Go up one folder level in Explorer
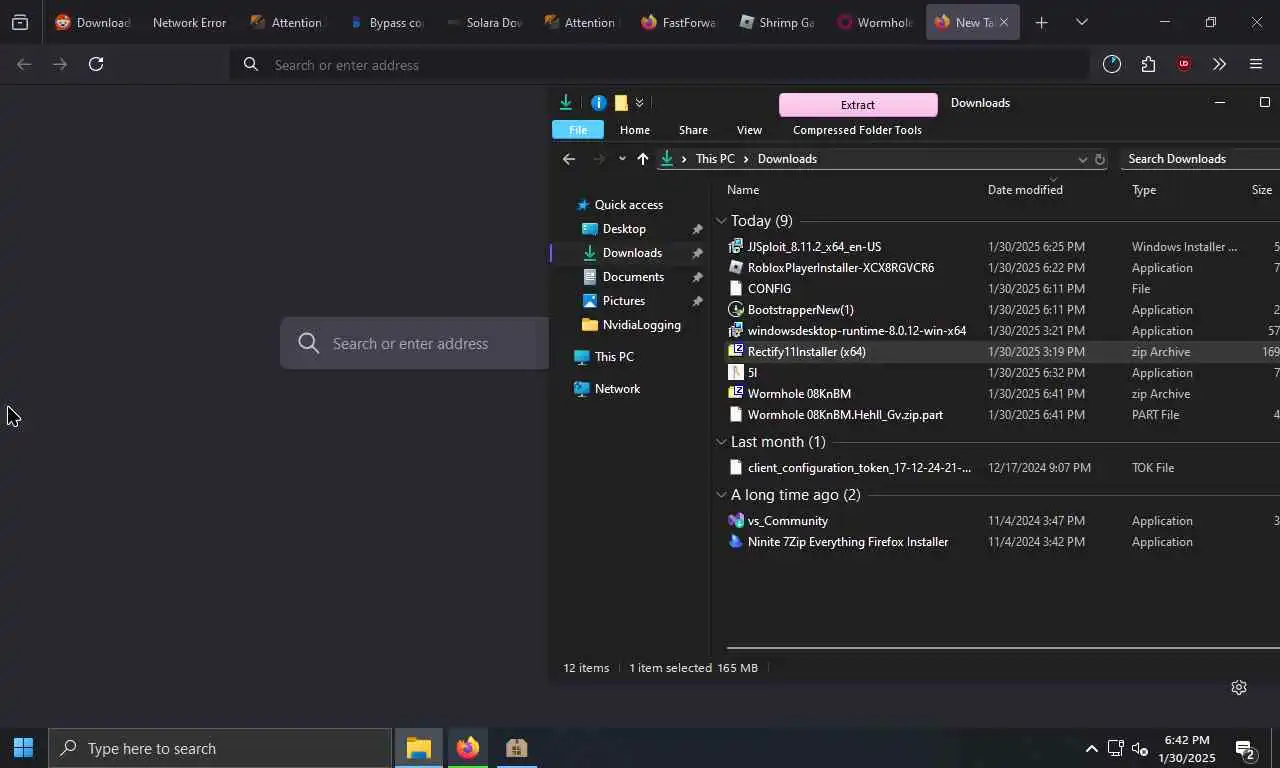Image resolution: width=1280 pixels, height=768 pixels. 642,159
